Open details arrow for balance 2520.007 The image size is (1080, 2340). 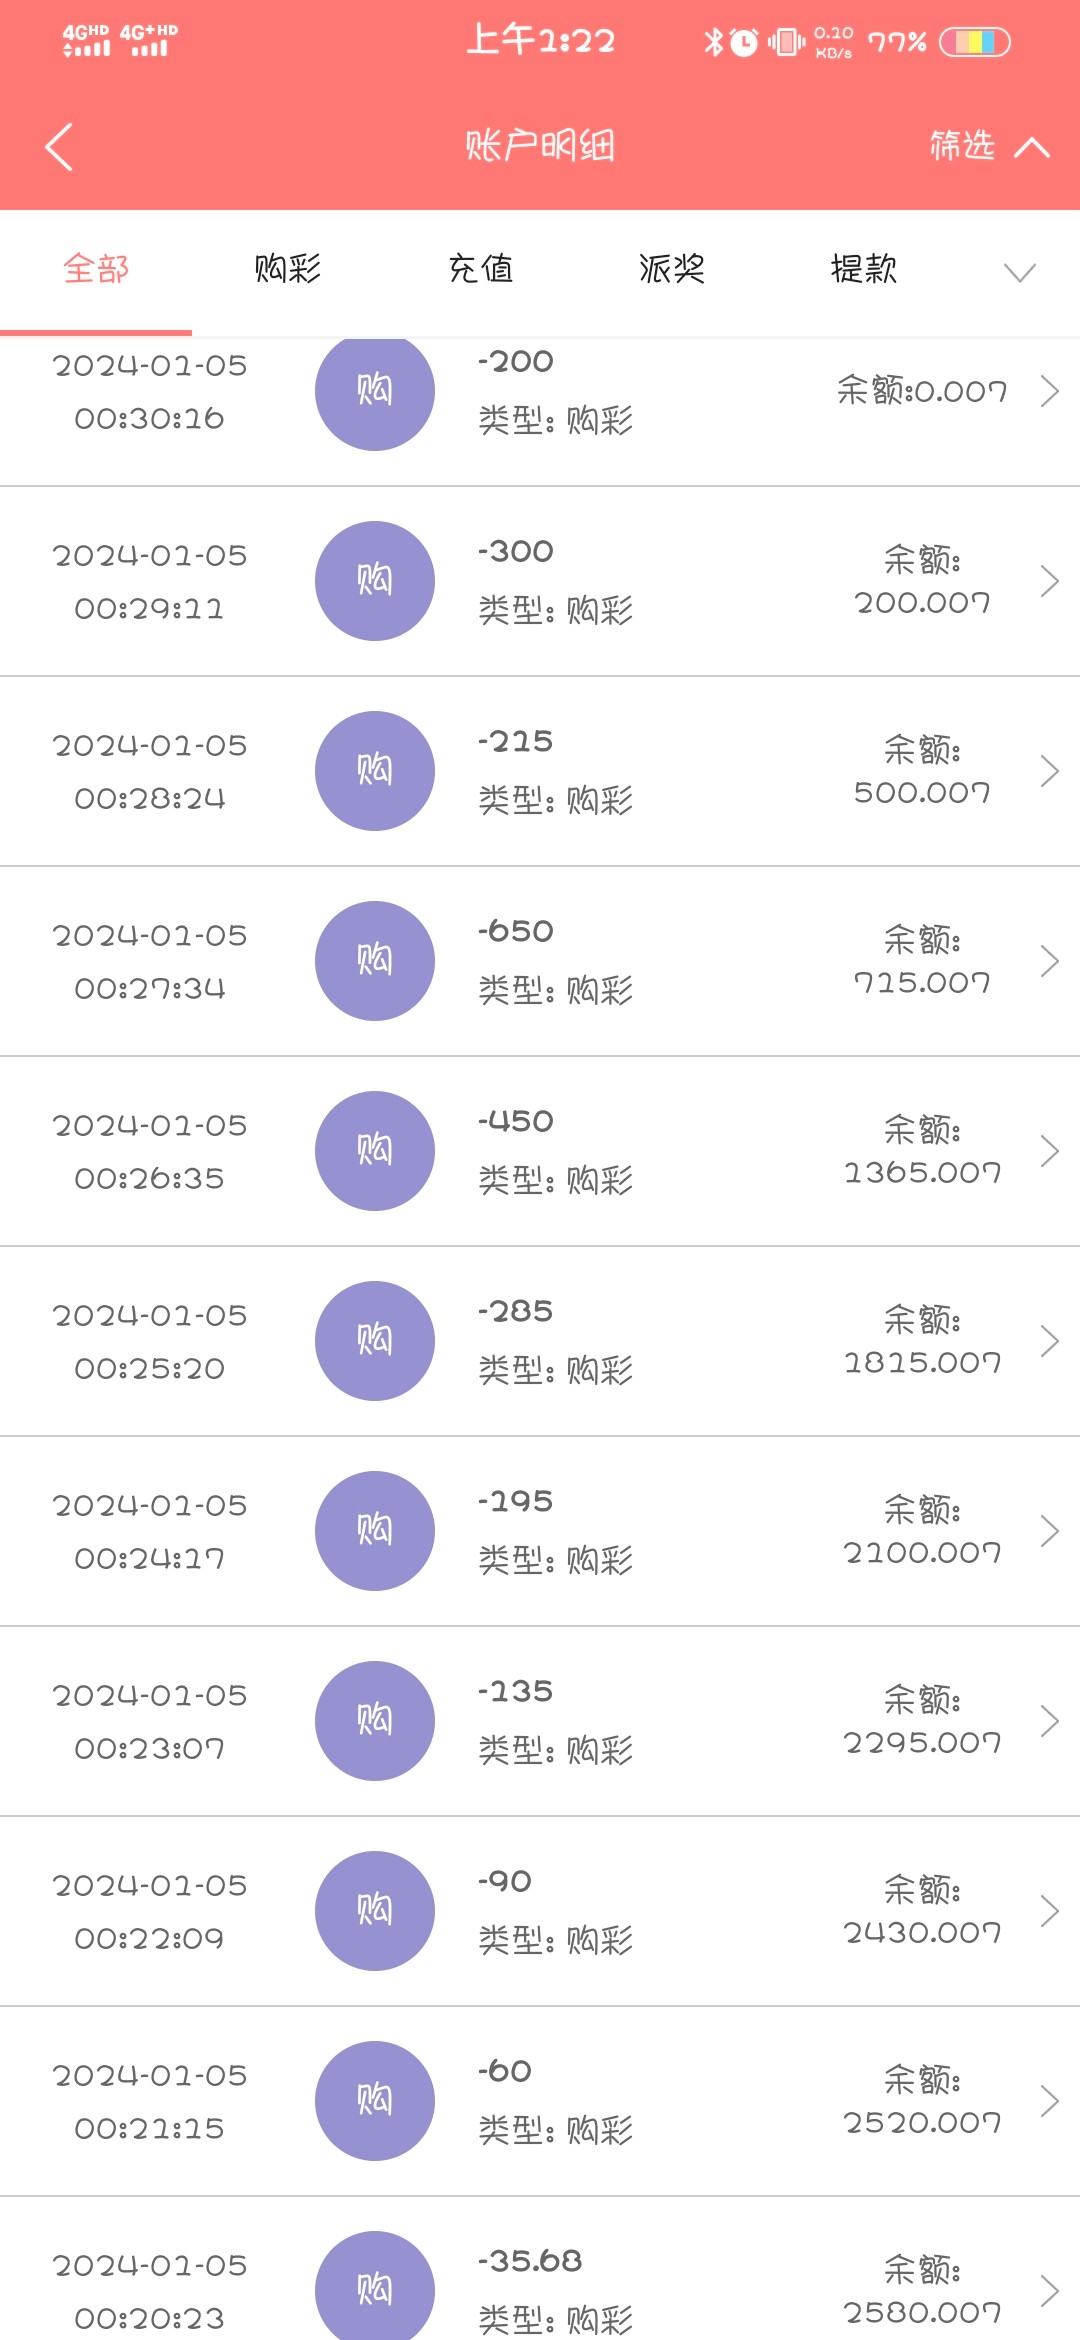1049,2101
